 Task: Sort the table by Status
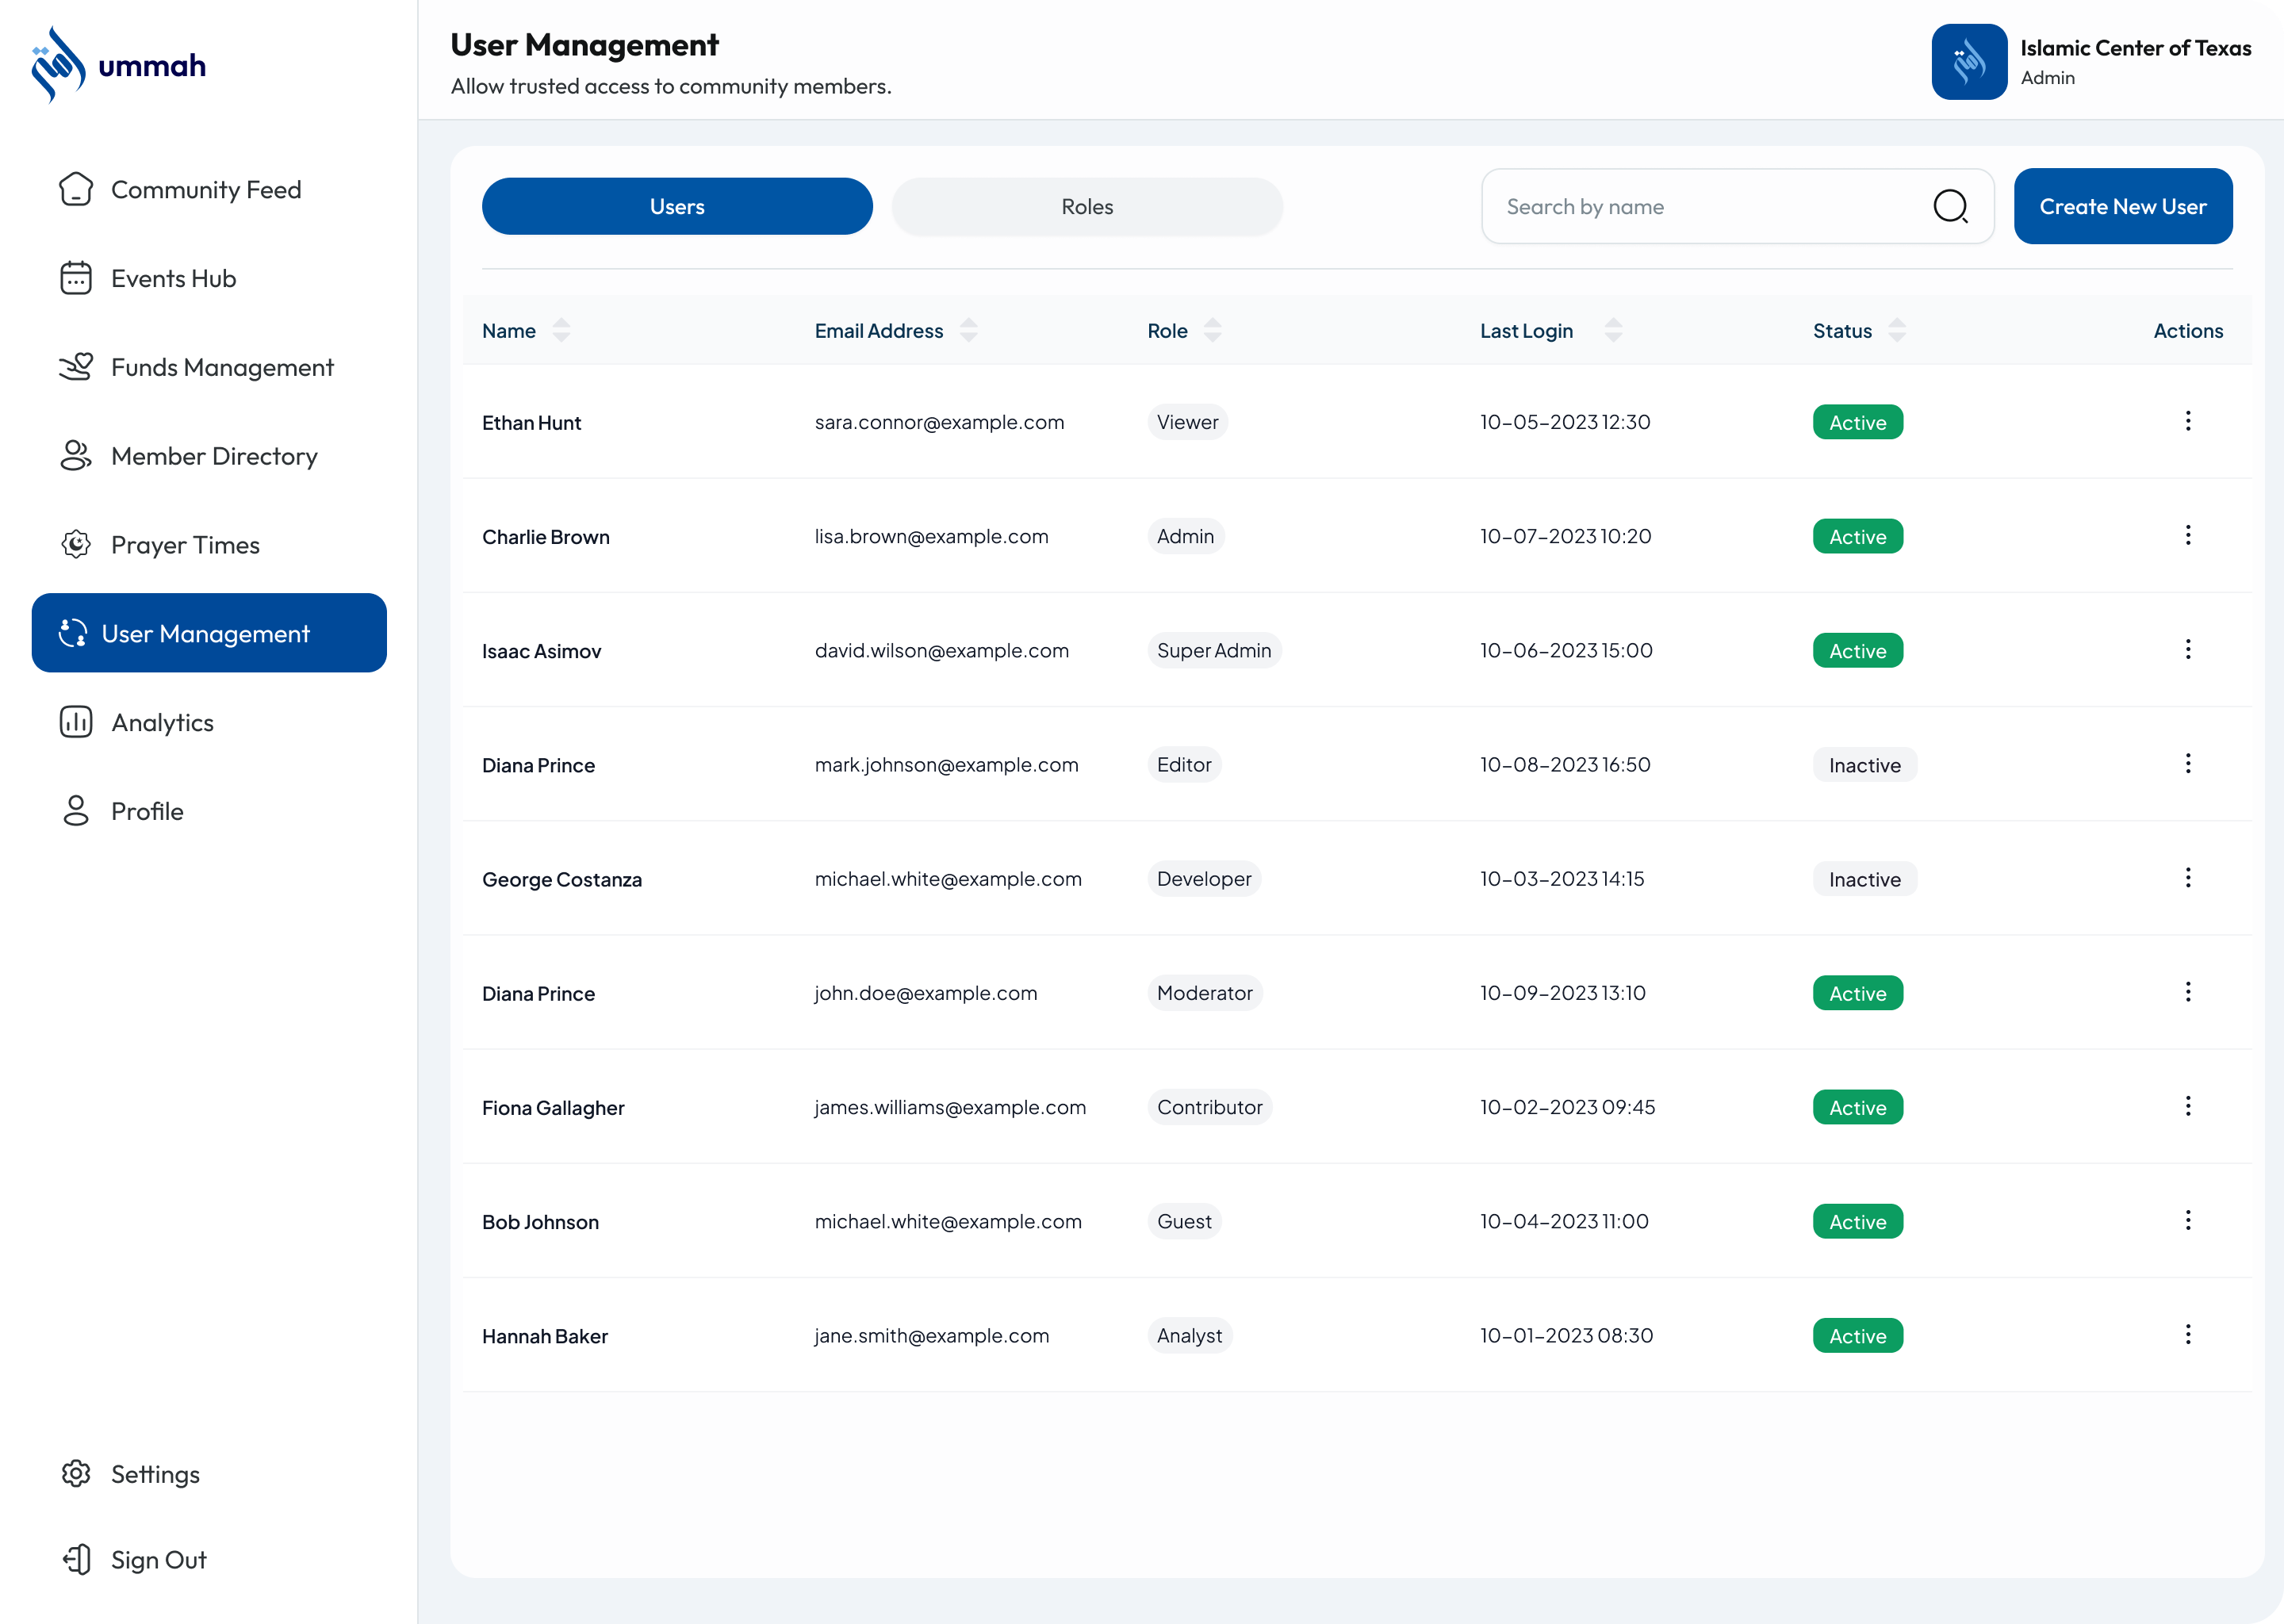tap(1897, 330)
